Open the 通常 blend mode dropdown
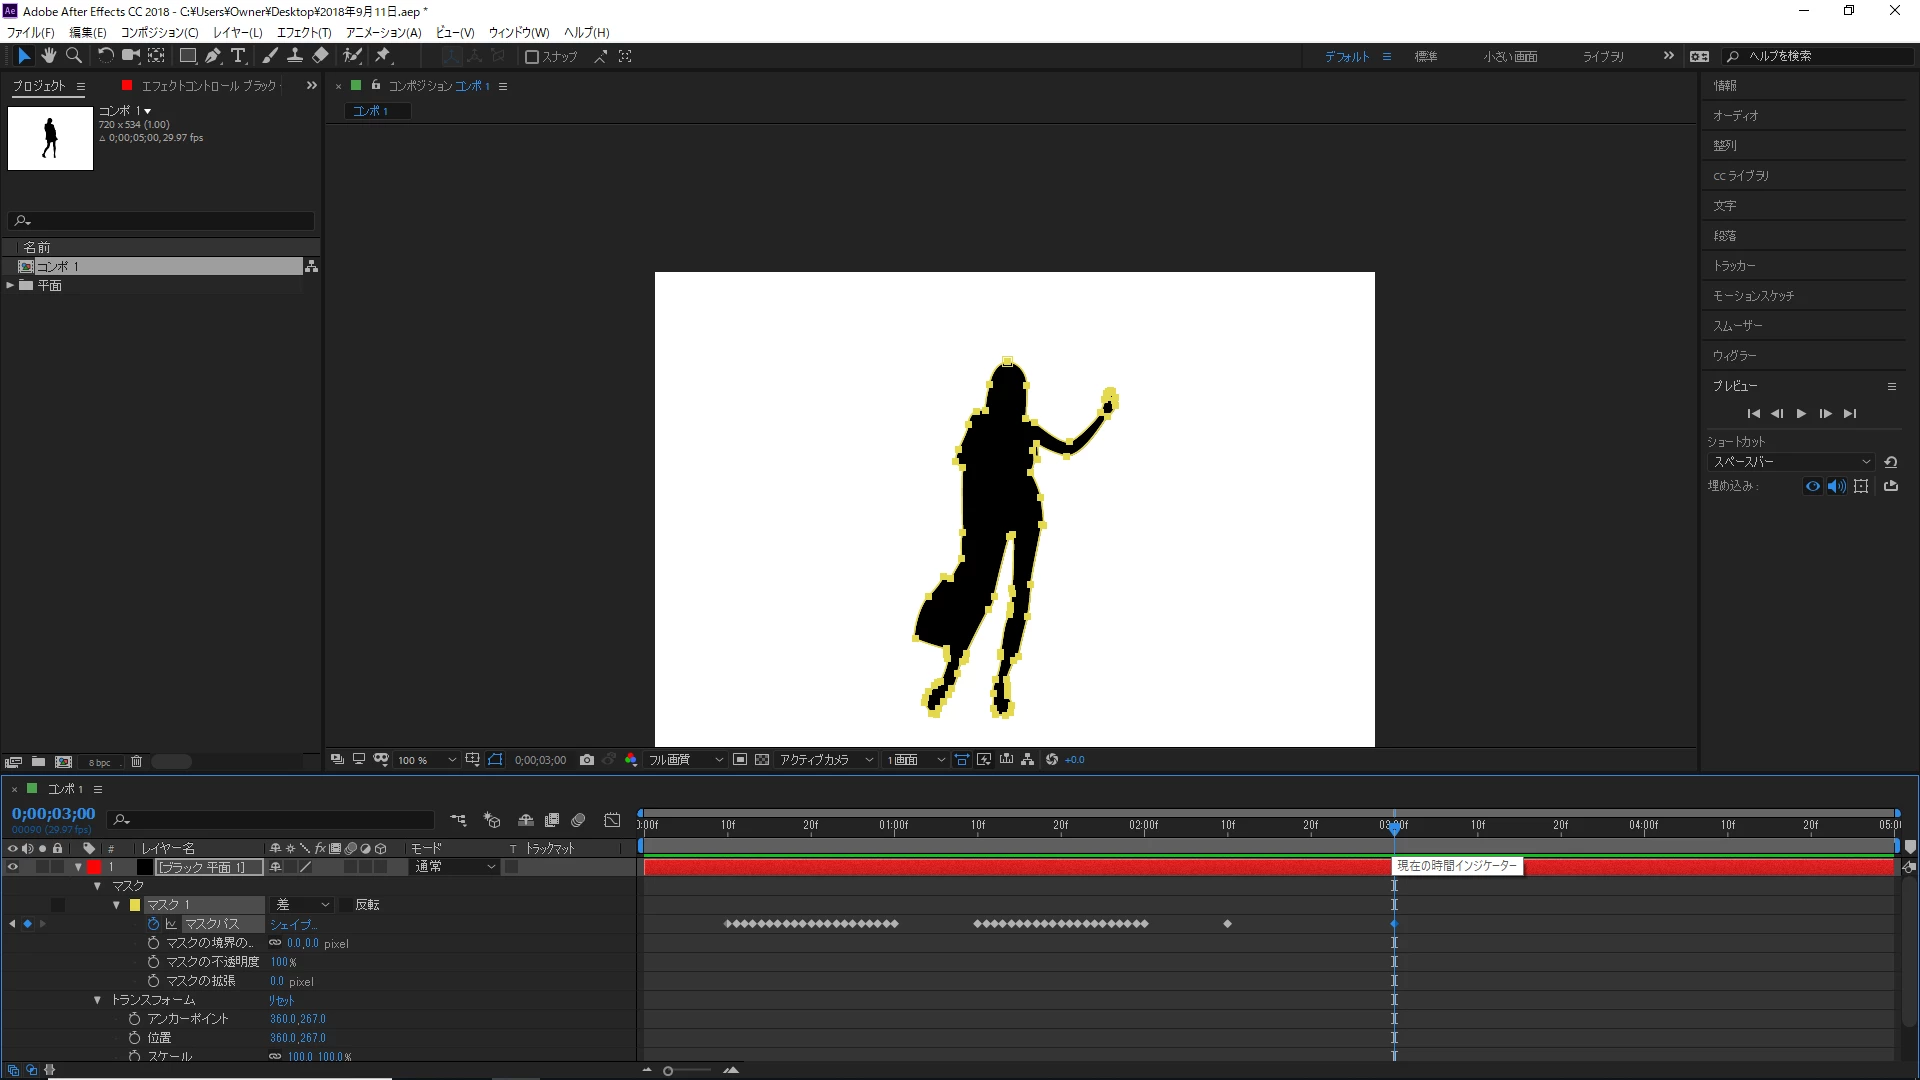The width and height of the screenshot is (1920, 1080). [x=455, y=867]
